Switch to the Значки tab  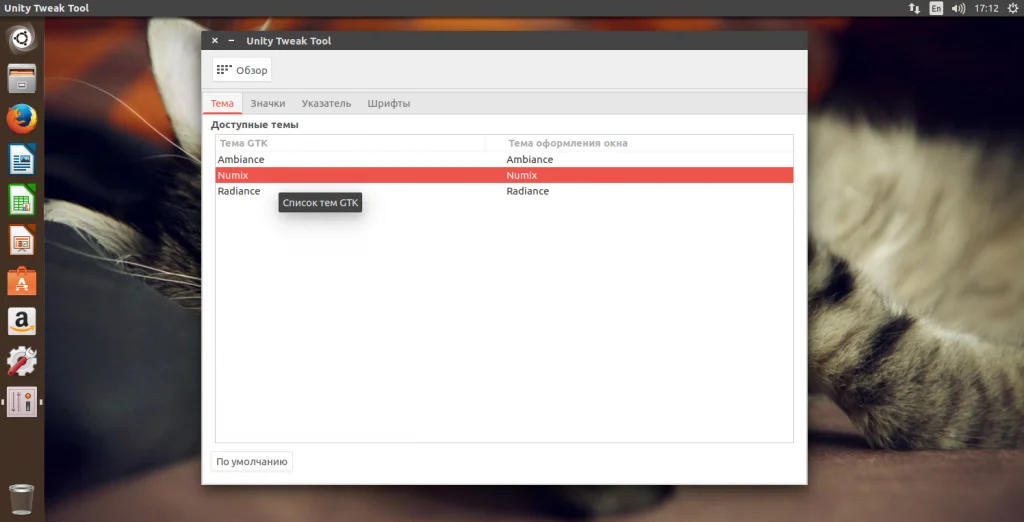[x=268, y=103]
